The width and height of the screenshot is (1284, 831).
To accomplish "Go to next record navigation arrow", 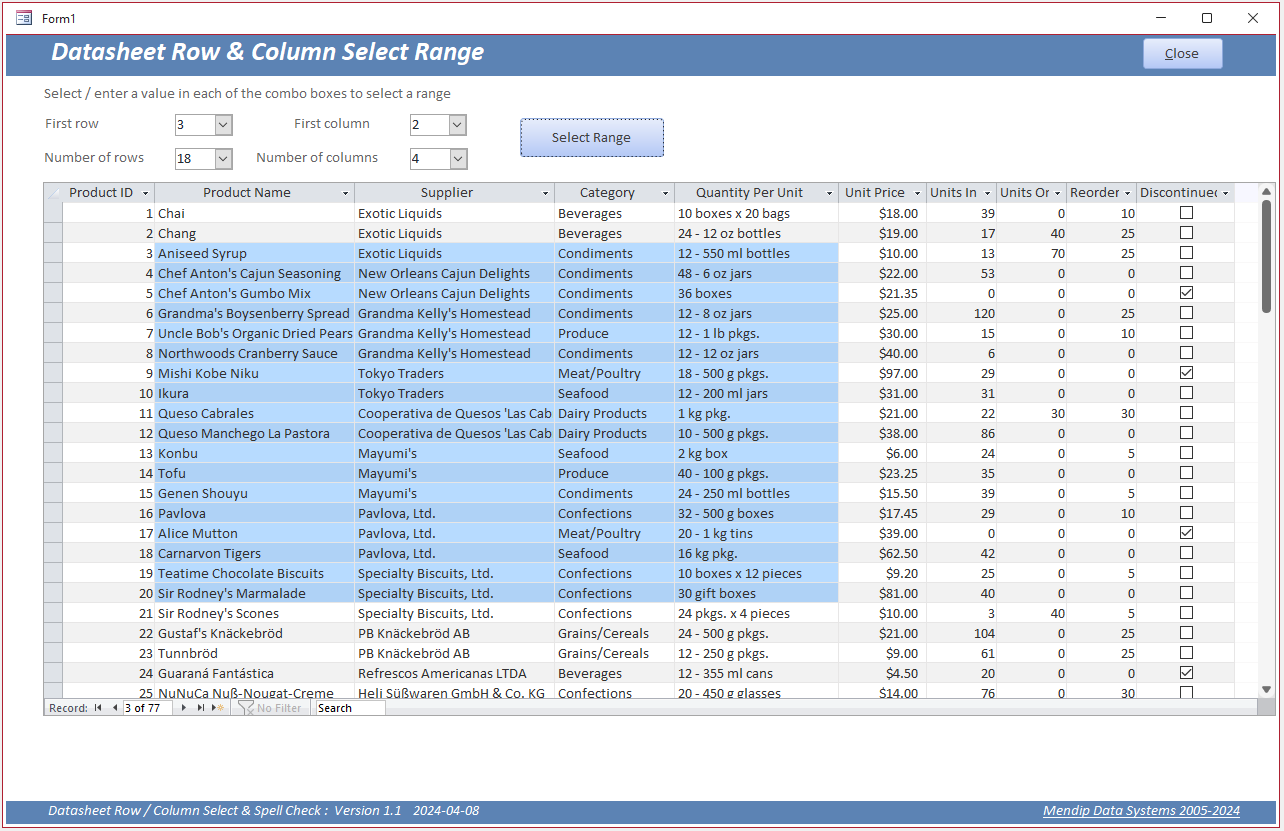I will pyautogui.click(x=183, y=708).
